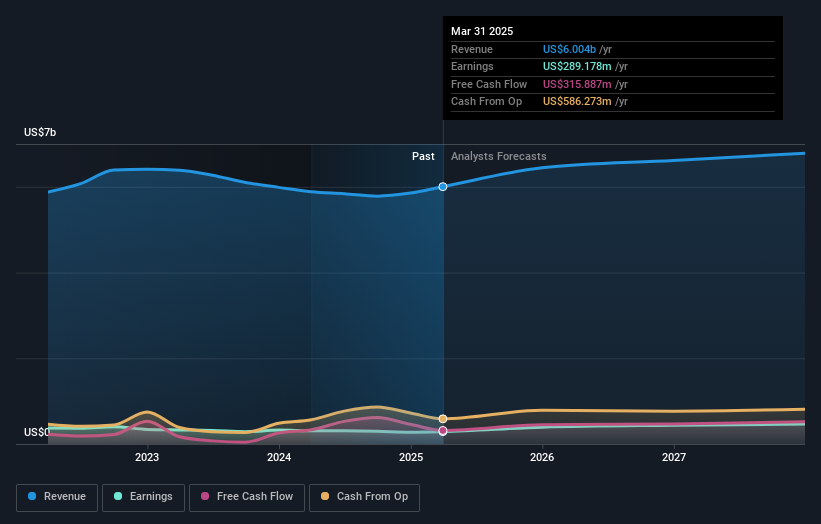The height and width of the screenshot is (524, 821).
Task: Click the orange Cash From Op data point
Action: [x=443, y=419]
